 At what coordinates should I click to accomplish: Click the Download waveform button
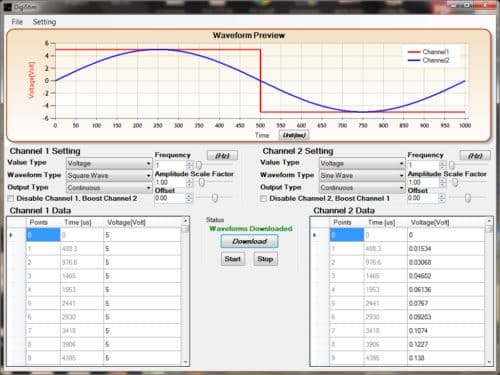[x=249, y=241]
